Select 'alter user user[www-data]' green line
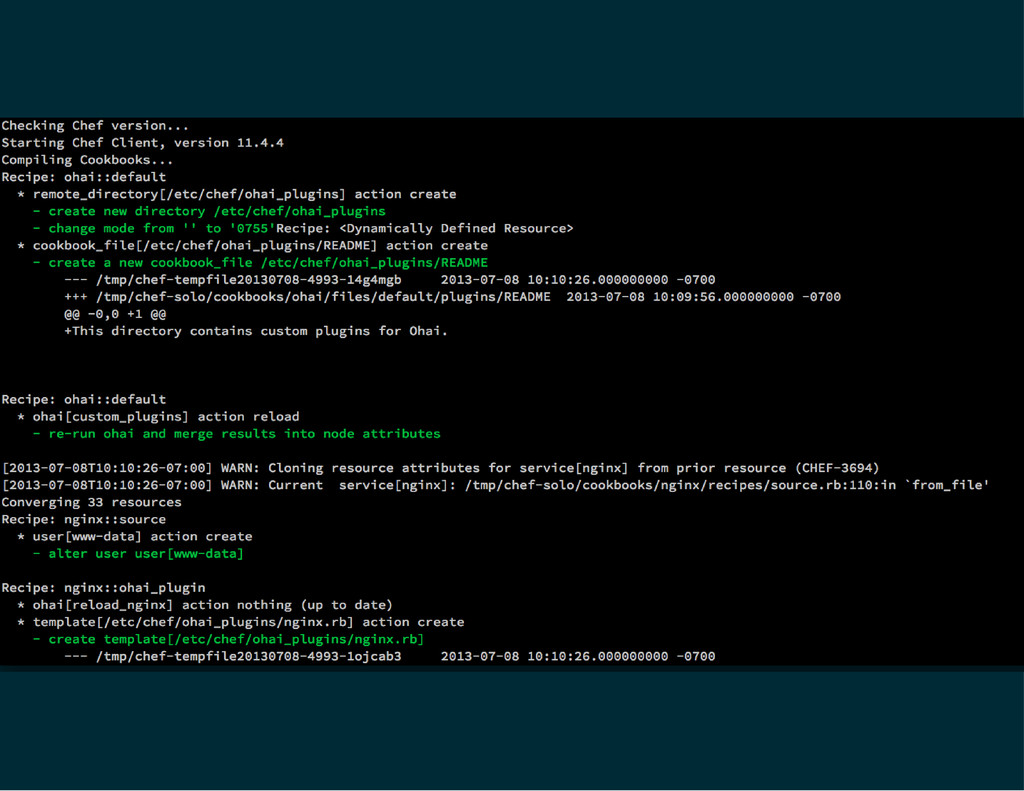Image resolution: width=1024 pixels, height=791 pixels. pos(138,553)
